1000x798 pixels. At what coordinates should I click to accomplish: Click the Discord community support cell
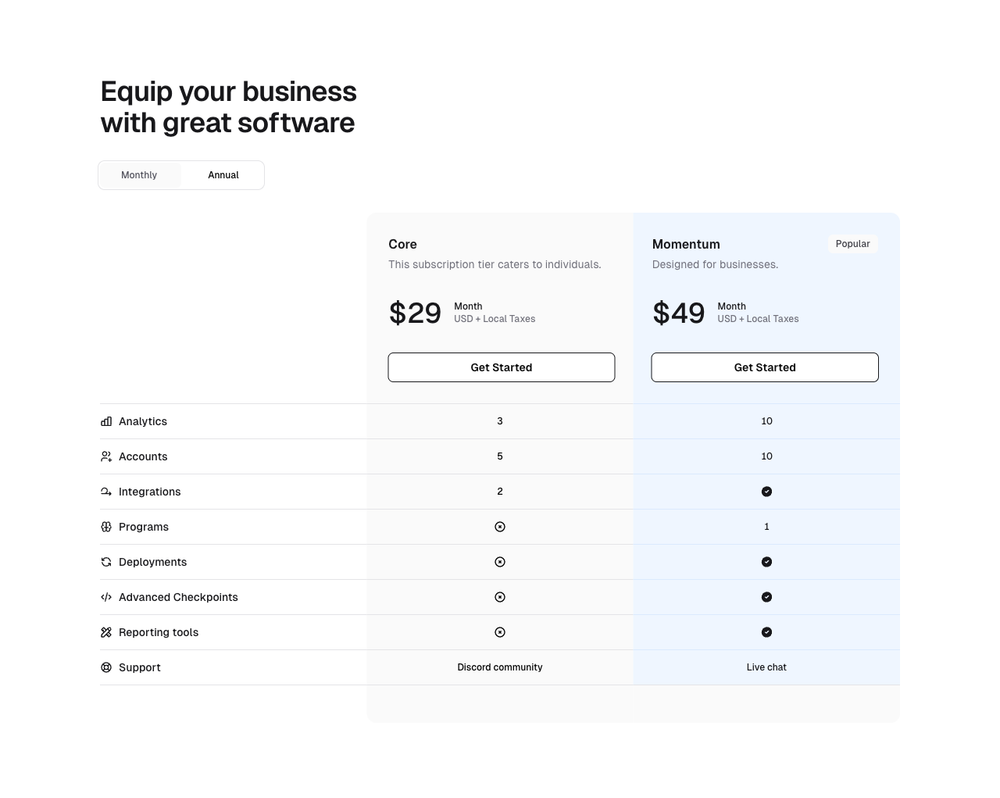[x=500, y=667]
